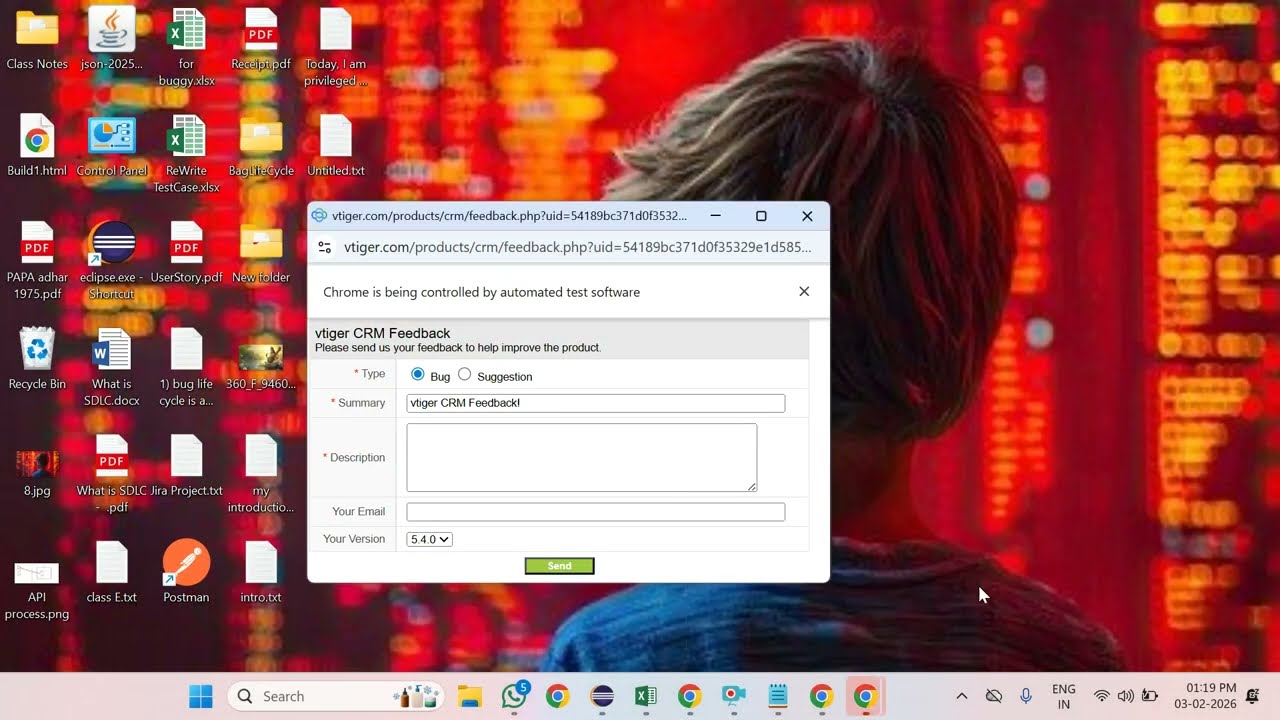Viewport: 1280px width, 720px height.
Task: Open the 'my introductio...' text file
Action: (x=261, y=456)
